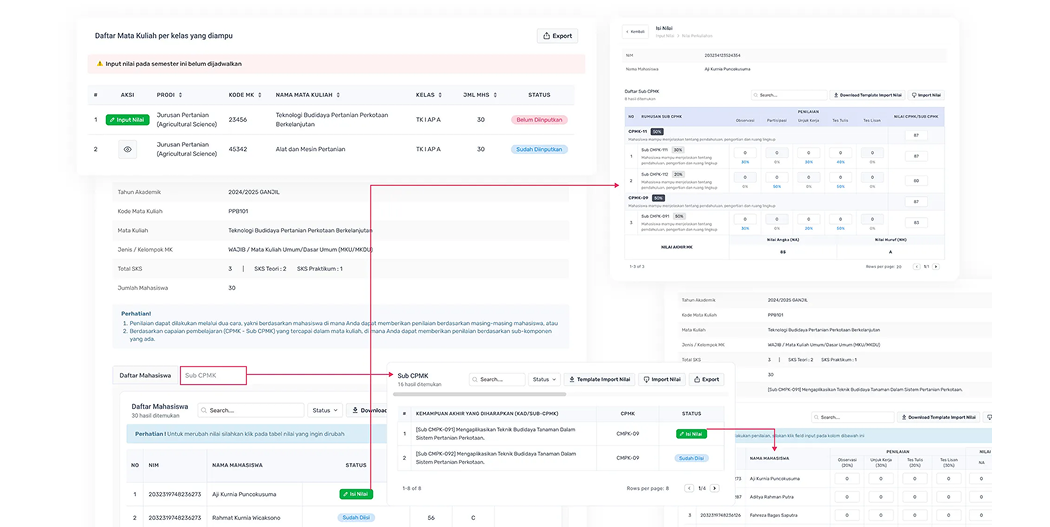Go to next page in Sub CPMK popup
Image resolution: width=1050 pixels, height=527 pixels.
pos(715,488)
